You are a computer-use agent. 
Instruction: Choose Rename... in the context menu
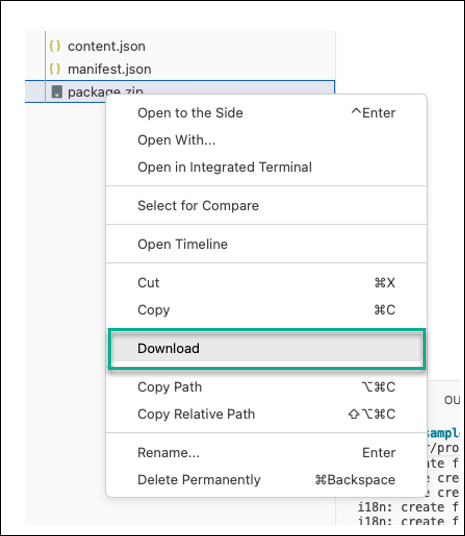(266, 453)
